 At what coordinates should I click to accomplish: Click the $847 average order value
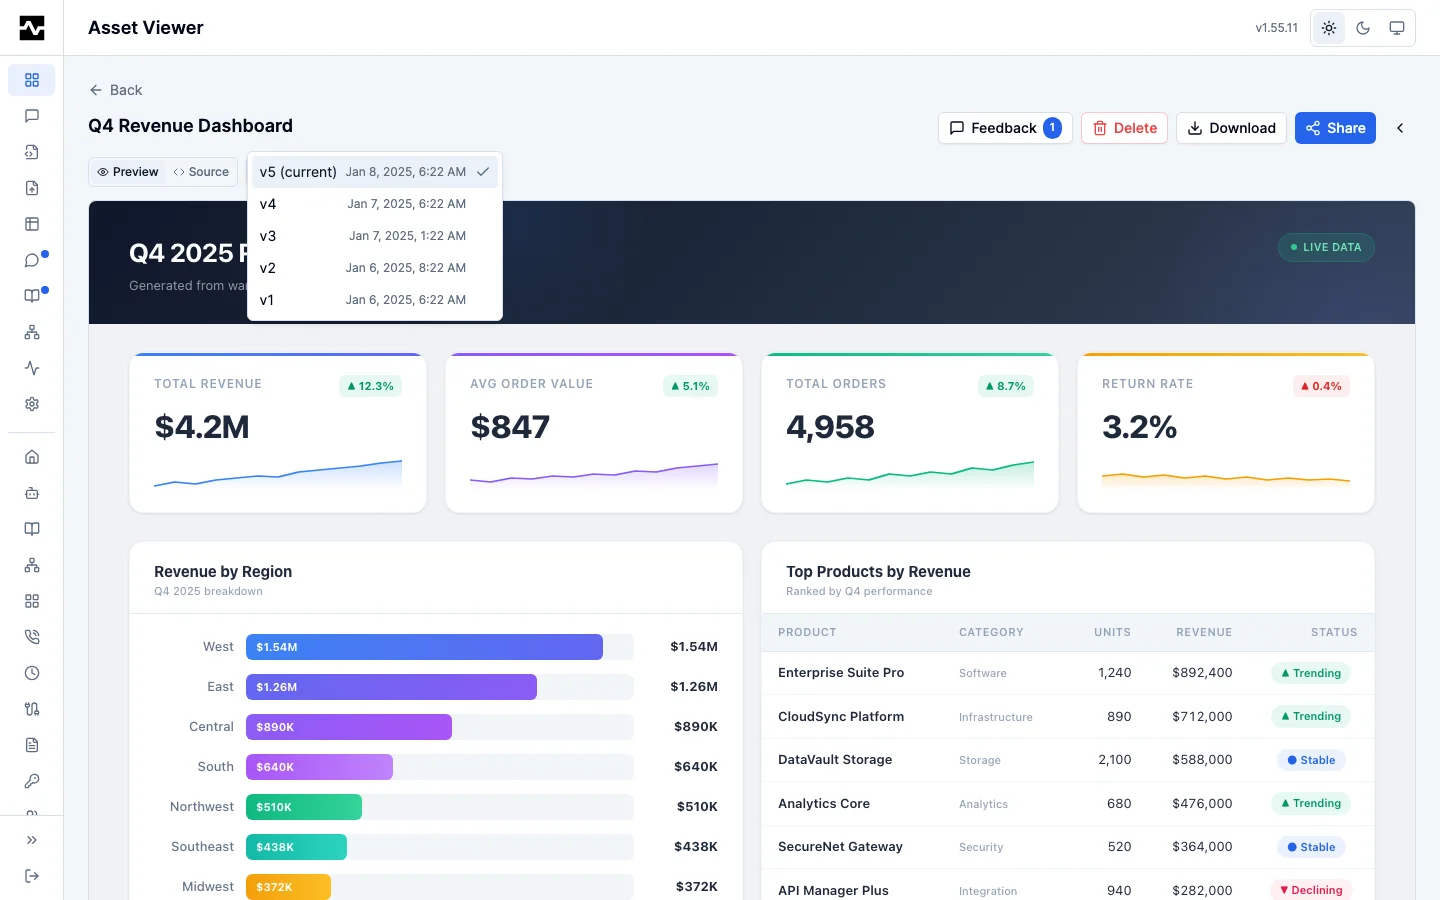click(x=510, y=427)
